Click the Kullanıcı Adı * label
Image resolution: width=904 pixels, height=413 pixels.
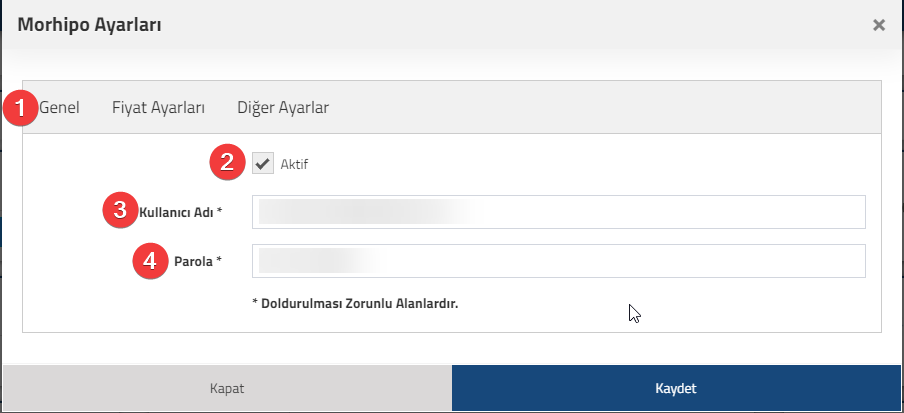pos(180,212)
